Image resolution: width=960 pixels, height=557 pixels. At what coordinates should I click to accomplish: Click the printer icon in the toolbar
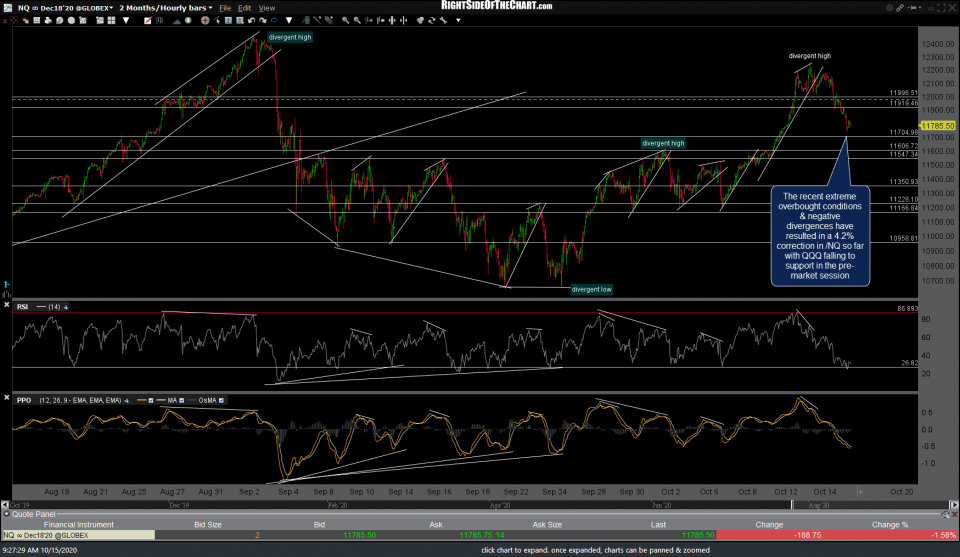48,20
